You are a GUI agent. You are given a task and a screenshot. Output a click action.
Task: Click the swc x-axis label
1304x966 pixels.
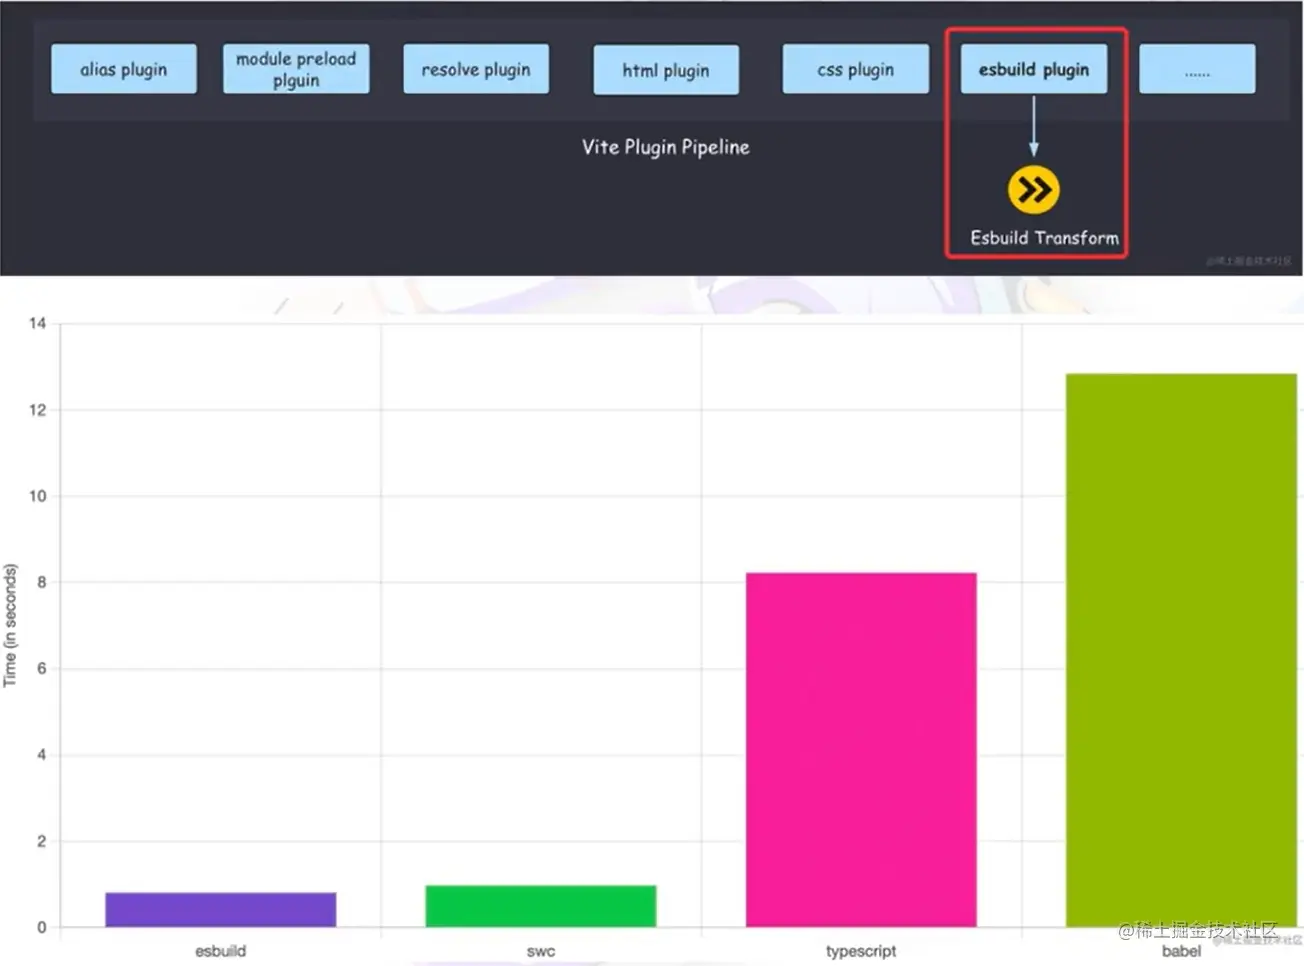click(x=541, y=951)
